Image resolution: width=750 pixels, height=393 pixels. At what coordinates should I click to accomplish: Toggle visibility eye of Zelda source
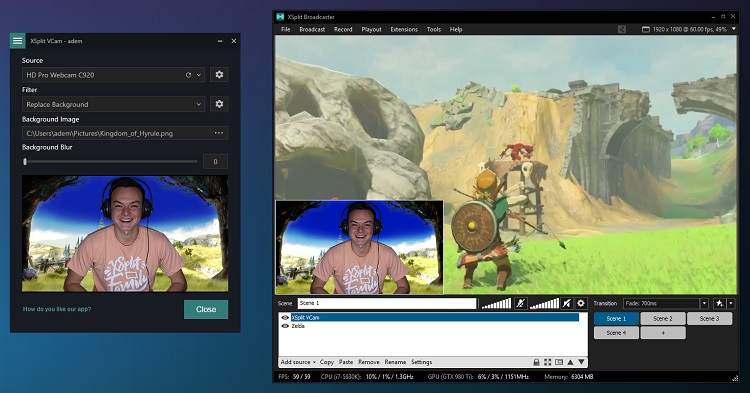[285, 326]
